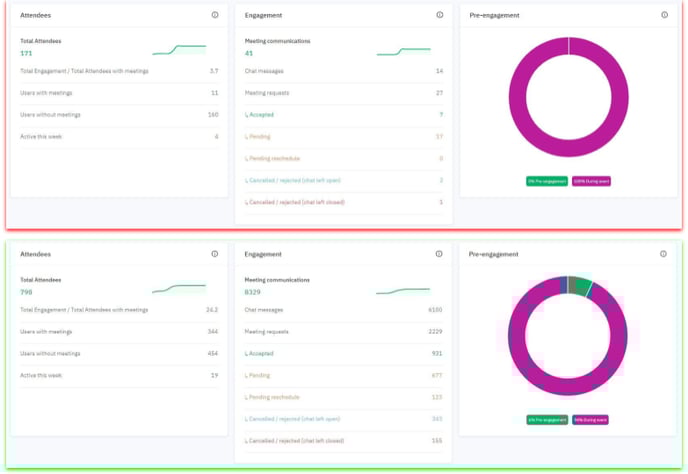Toggle the 94% During event legend badge
The height and width of the screenshot is (474, 688).
pos(590,420)
